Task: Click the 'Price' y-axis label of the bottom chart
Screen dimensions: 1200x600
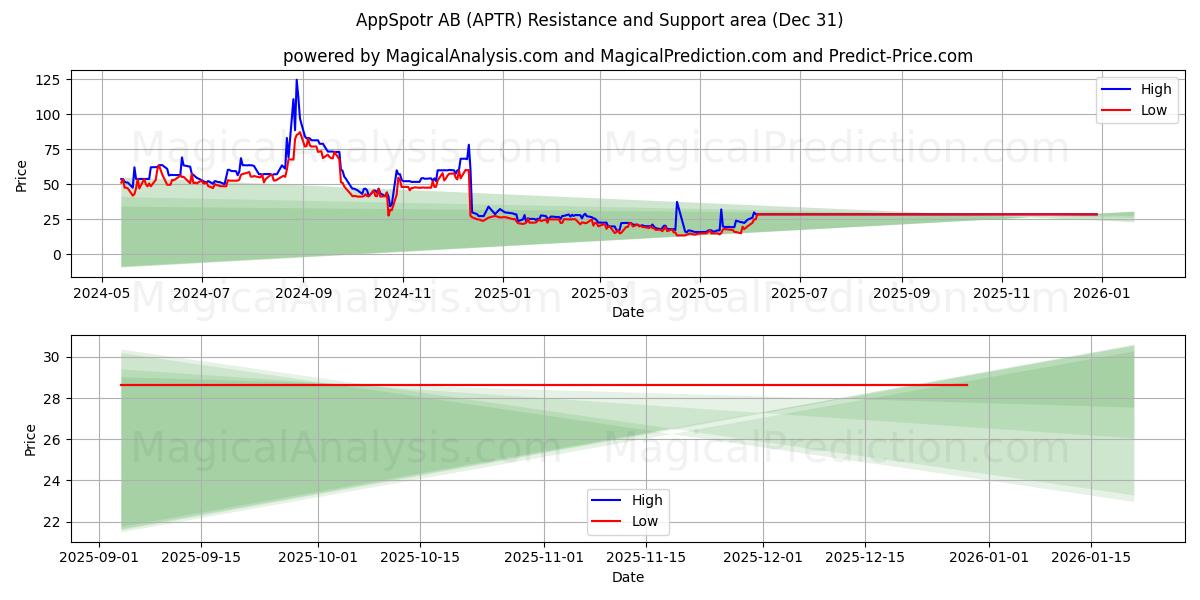Action: 31,440
